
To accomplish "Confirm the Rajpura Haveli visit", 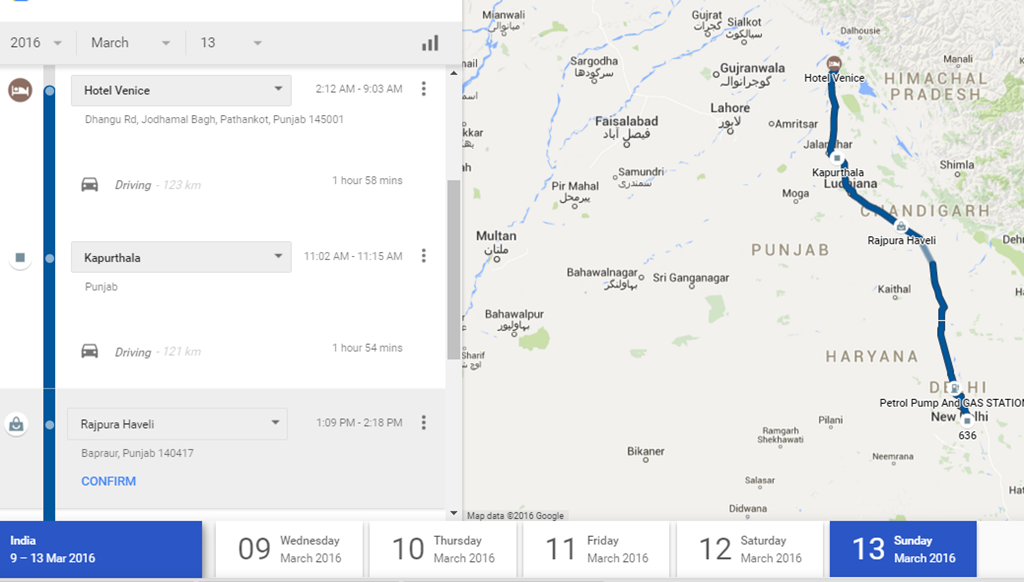I will (x=108, y=481).
